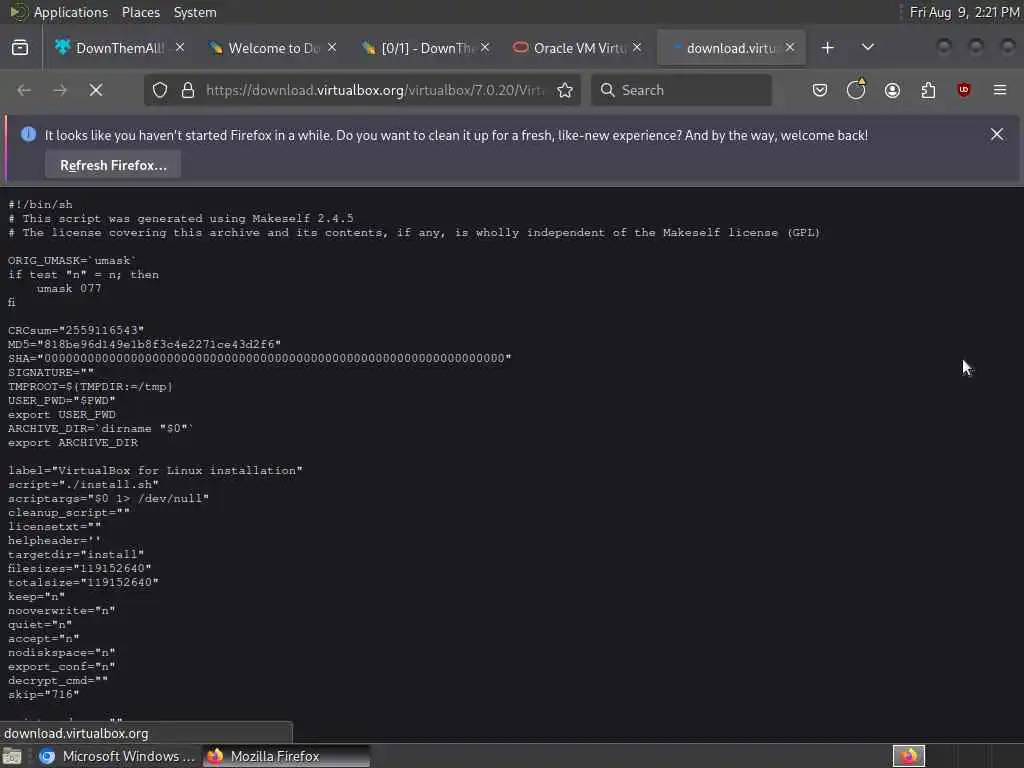Stop loading the page
The image size is (1024, 768).
click(96, 90)
